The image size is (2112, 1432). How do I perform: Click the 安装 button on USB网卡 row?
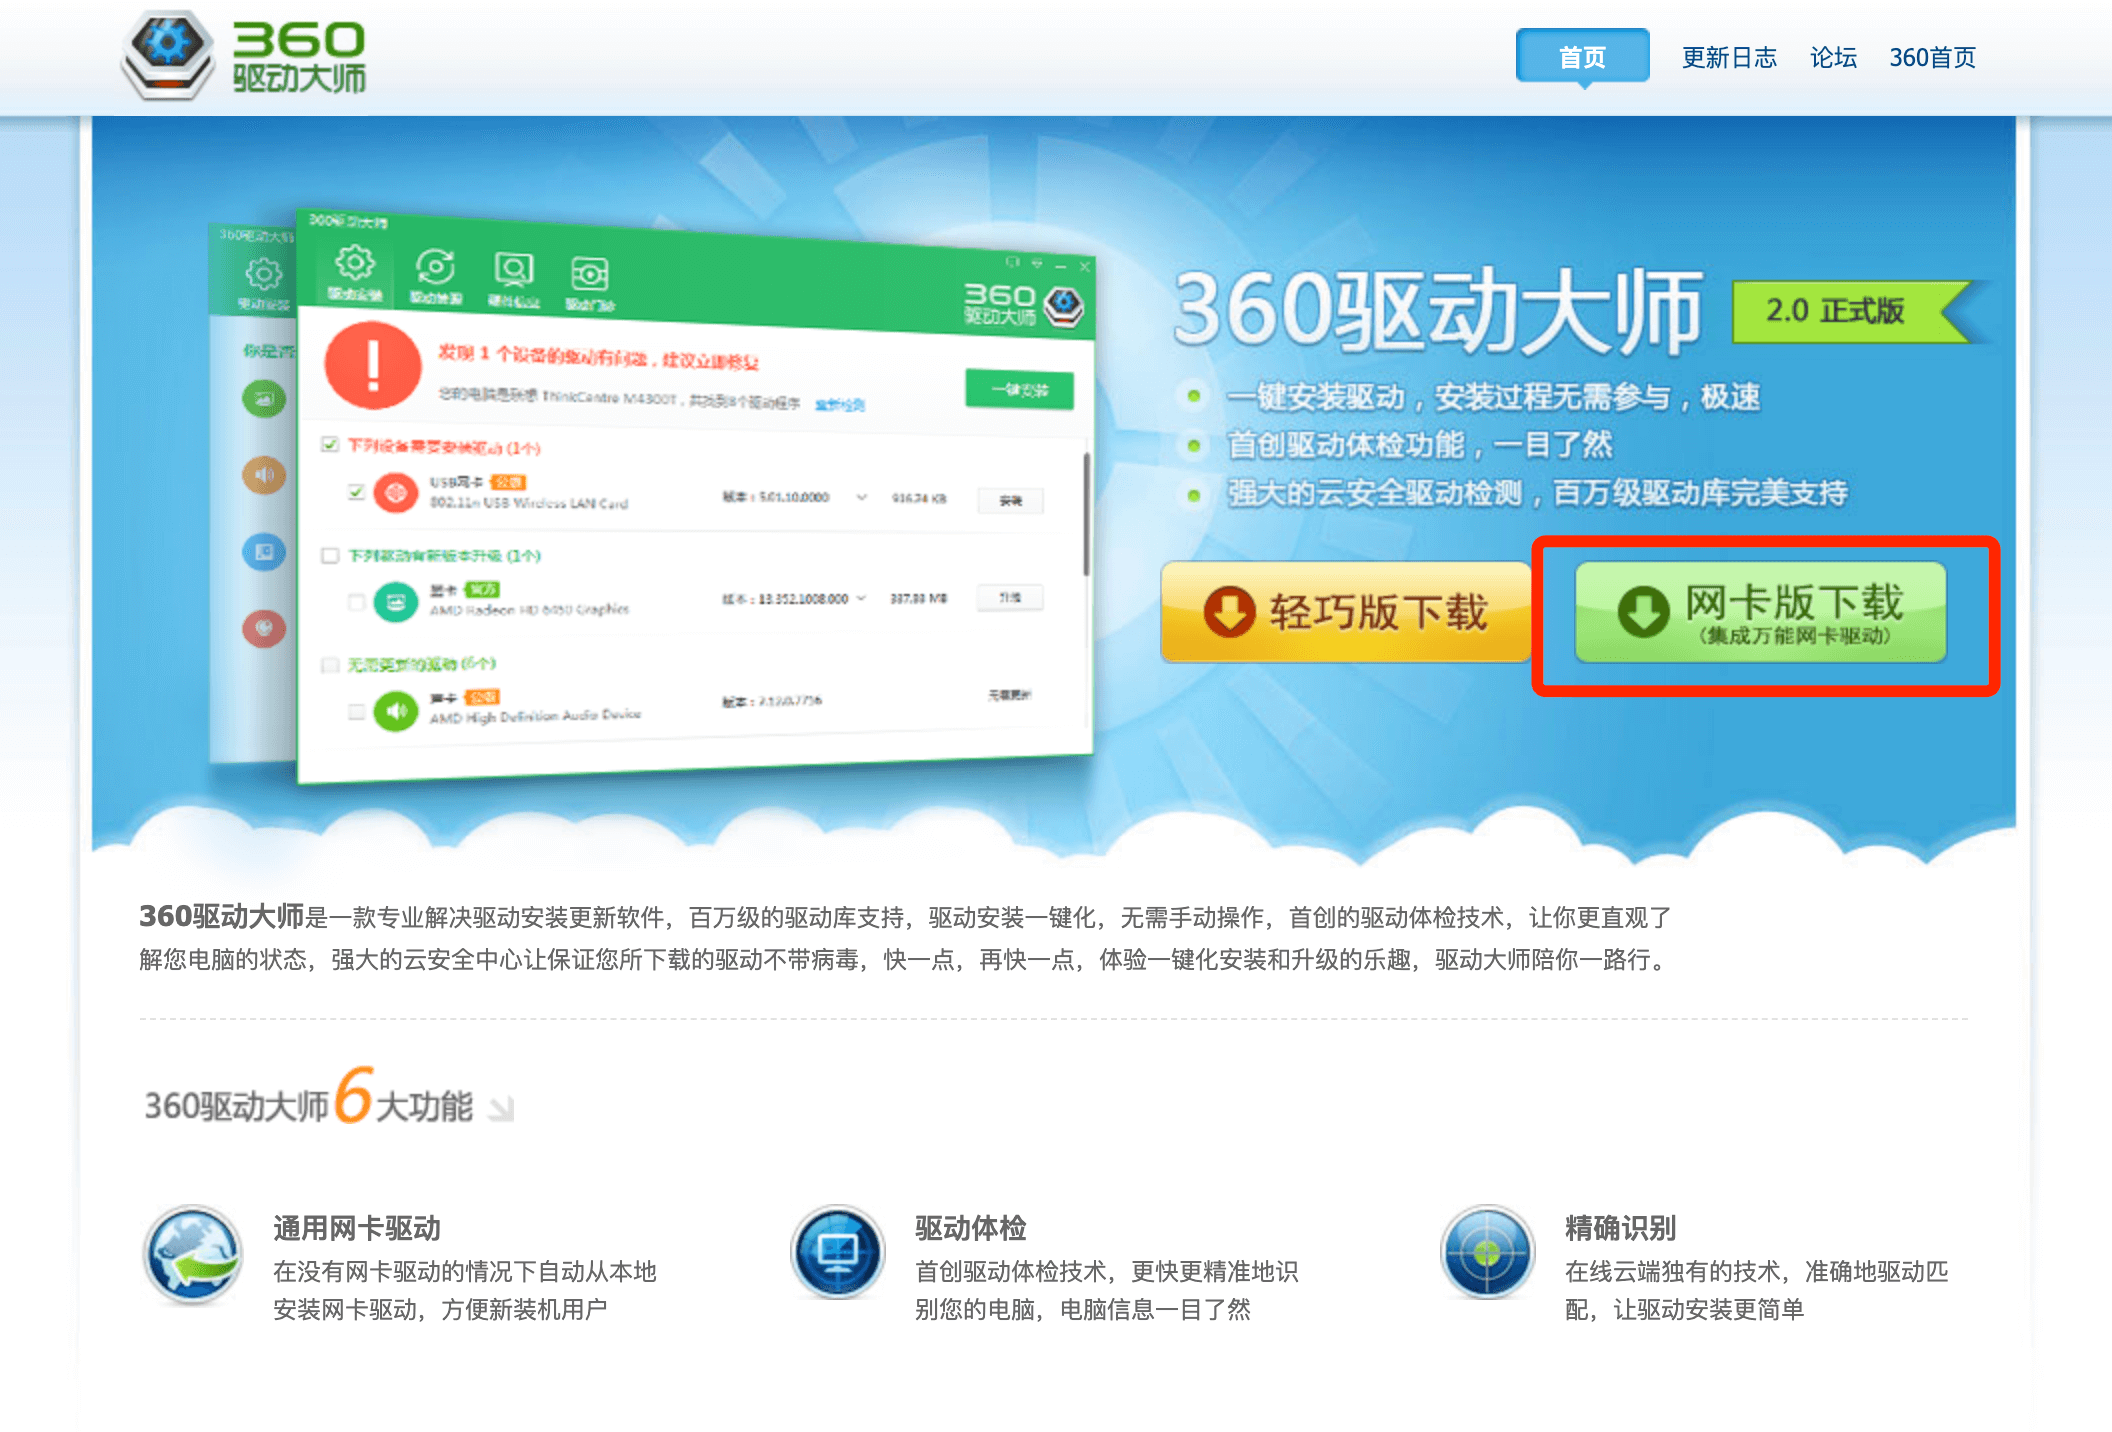[x=1010, y=500]
